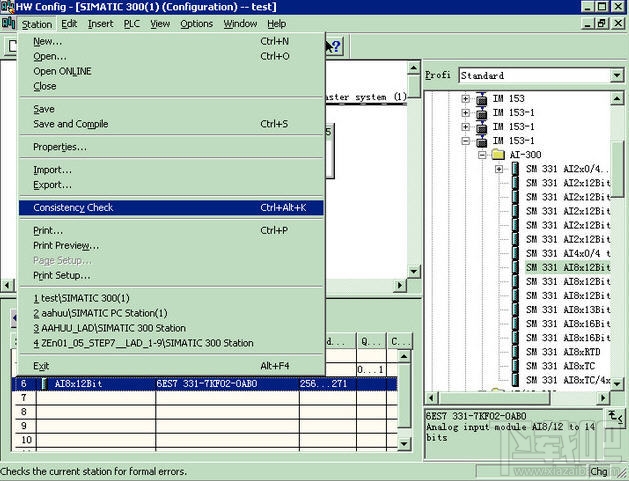Click the AI-300 folder icon
Screen dimensions: 629x481
click(x=498, y=154)
